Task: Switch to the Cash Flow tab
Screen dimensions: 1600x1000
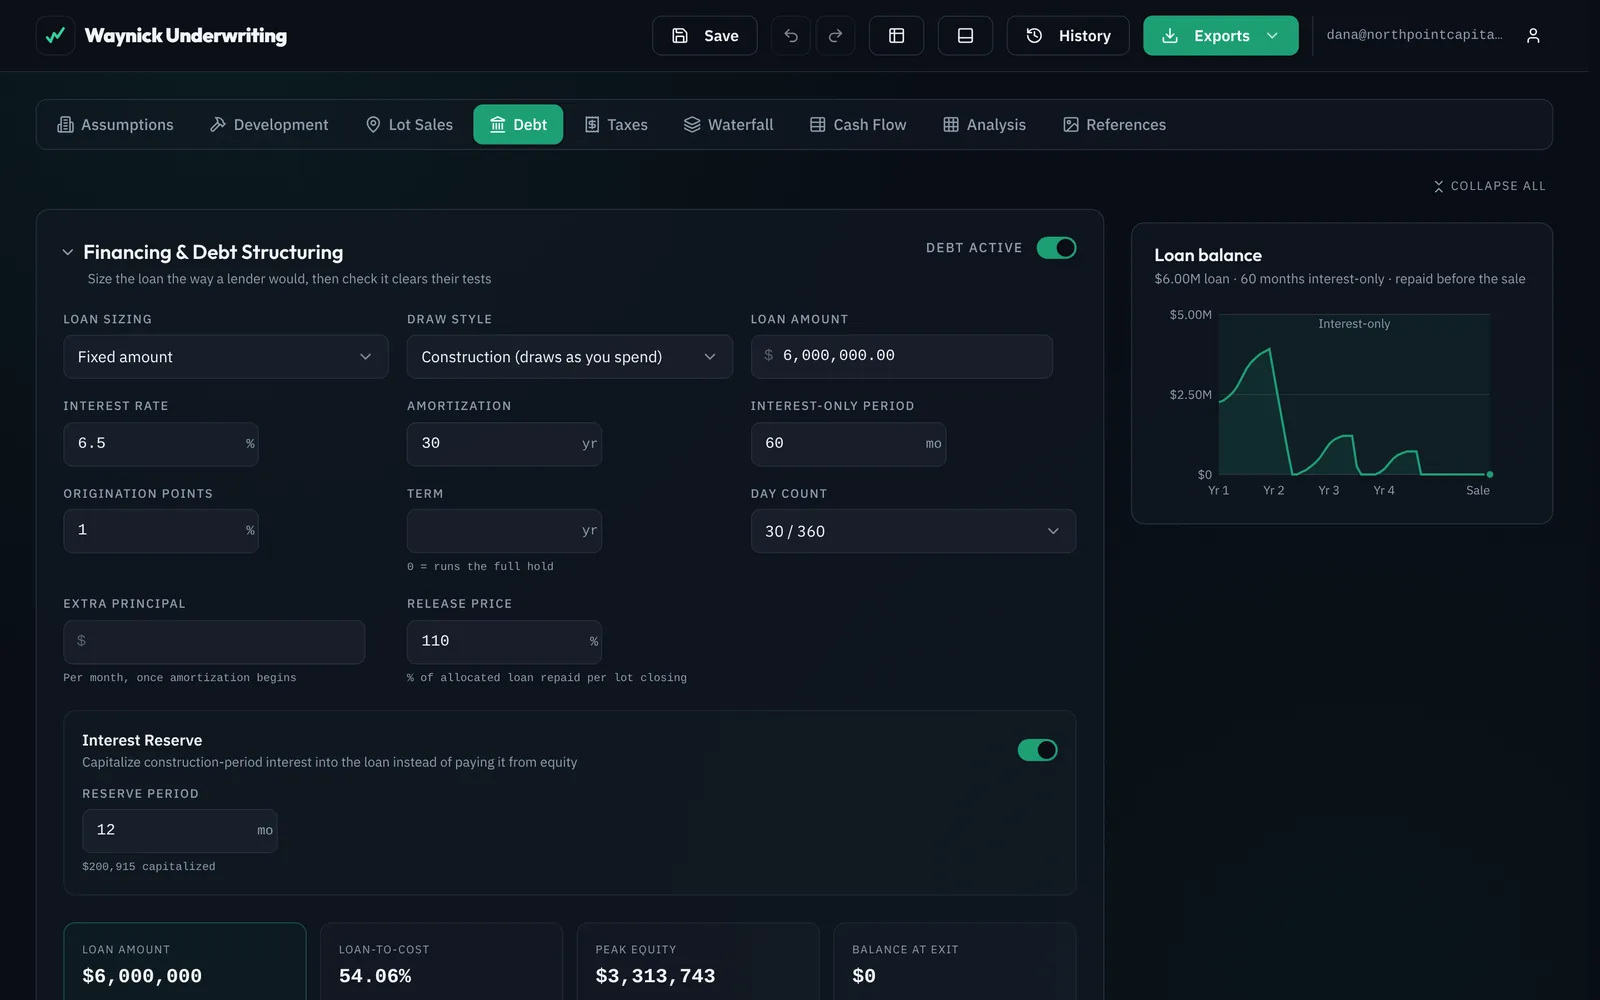Action: coord(858,125)
